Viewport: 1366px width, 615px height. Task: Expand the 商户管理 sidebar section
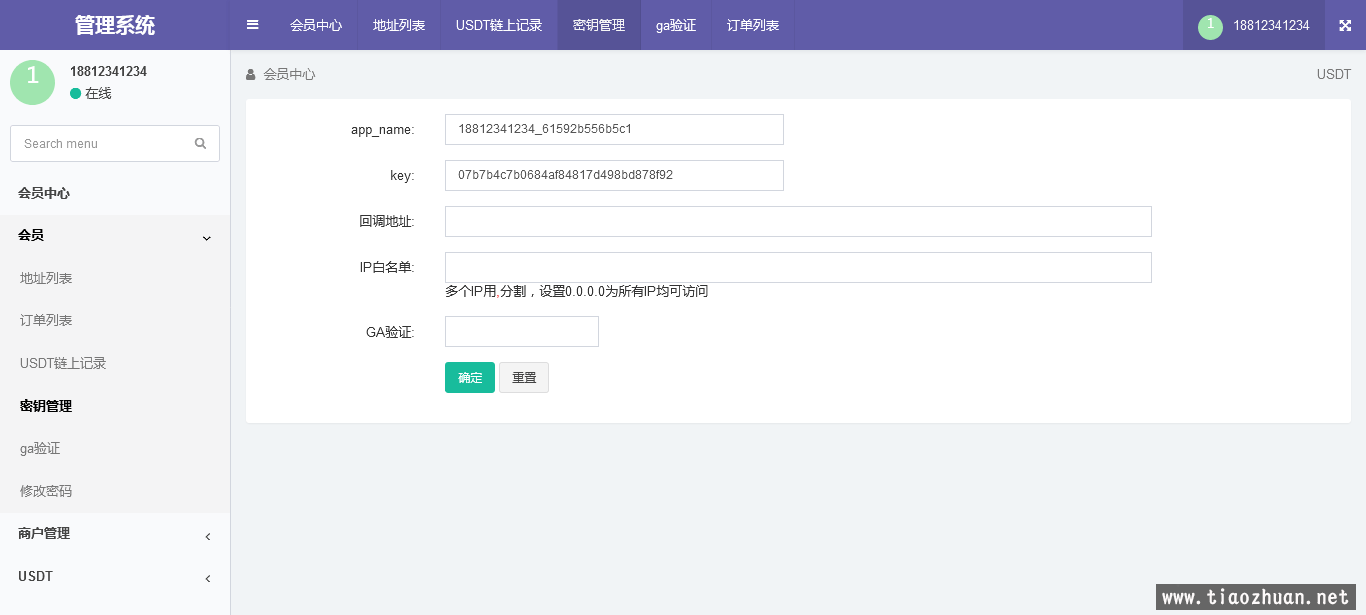coord(115,534)
